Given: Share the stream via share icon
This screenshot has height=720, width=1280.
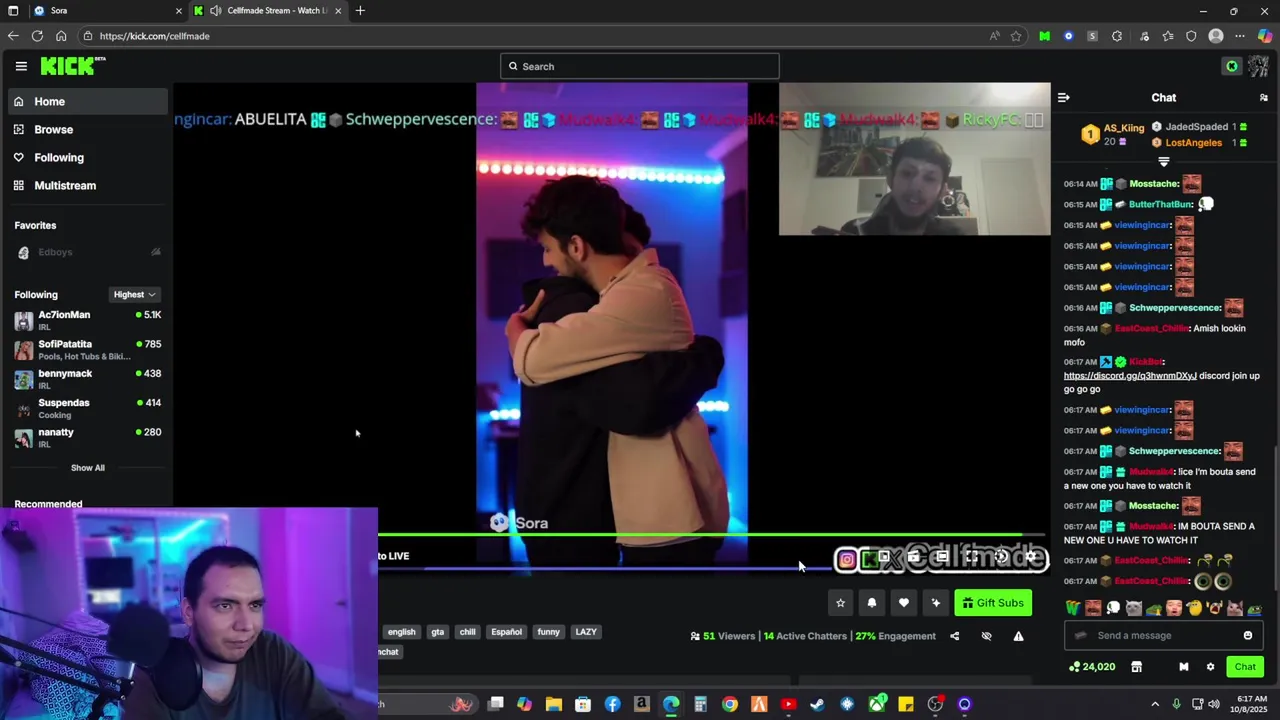Looking at the screenshot, I should (954, 636).
